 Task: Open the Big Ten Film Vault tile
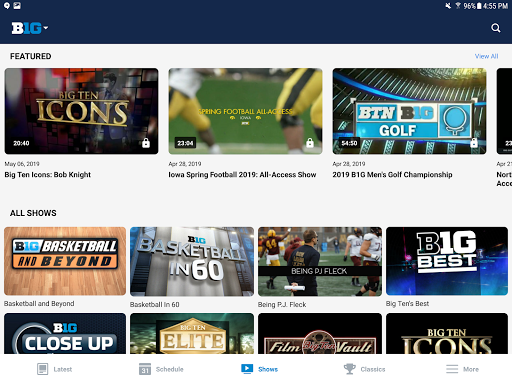click(320, 333)
